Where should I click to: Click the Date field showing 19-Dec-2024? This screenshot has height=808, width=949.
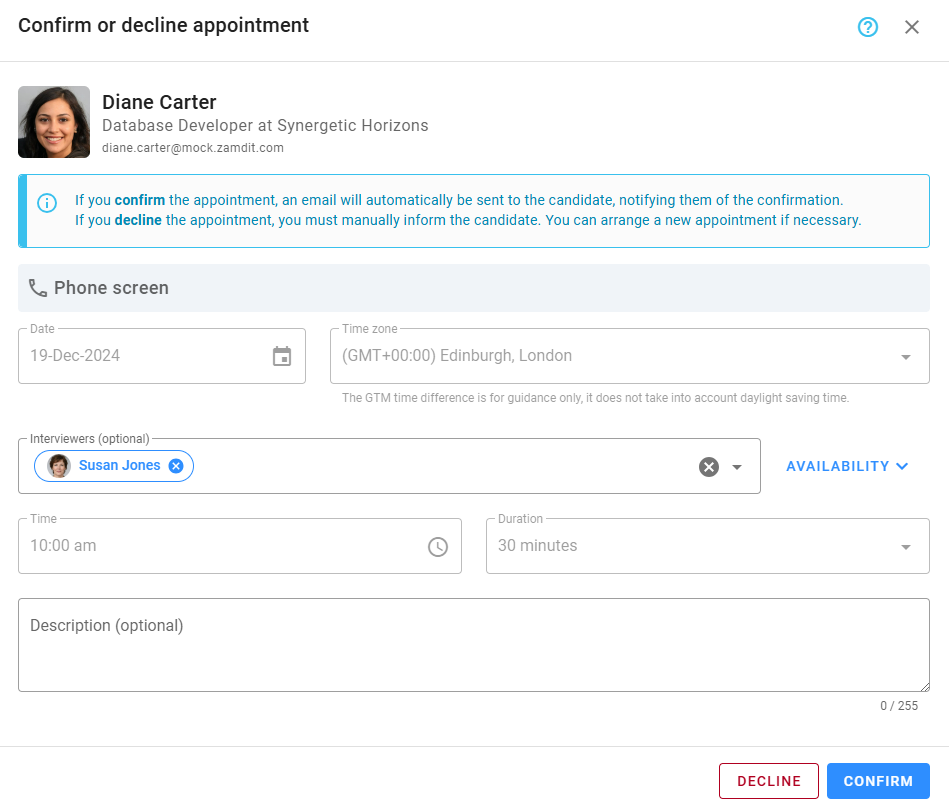point(150,356)
